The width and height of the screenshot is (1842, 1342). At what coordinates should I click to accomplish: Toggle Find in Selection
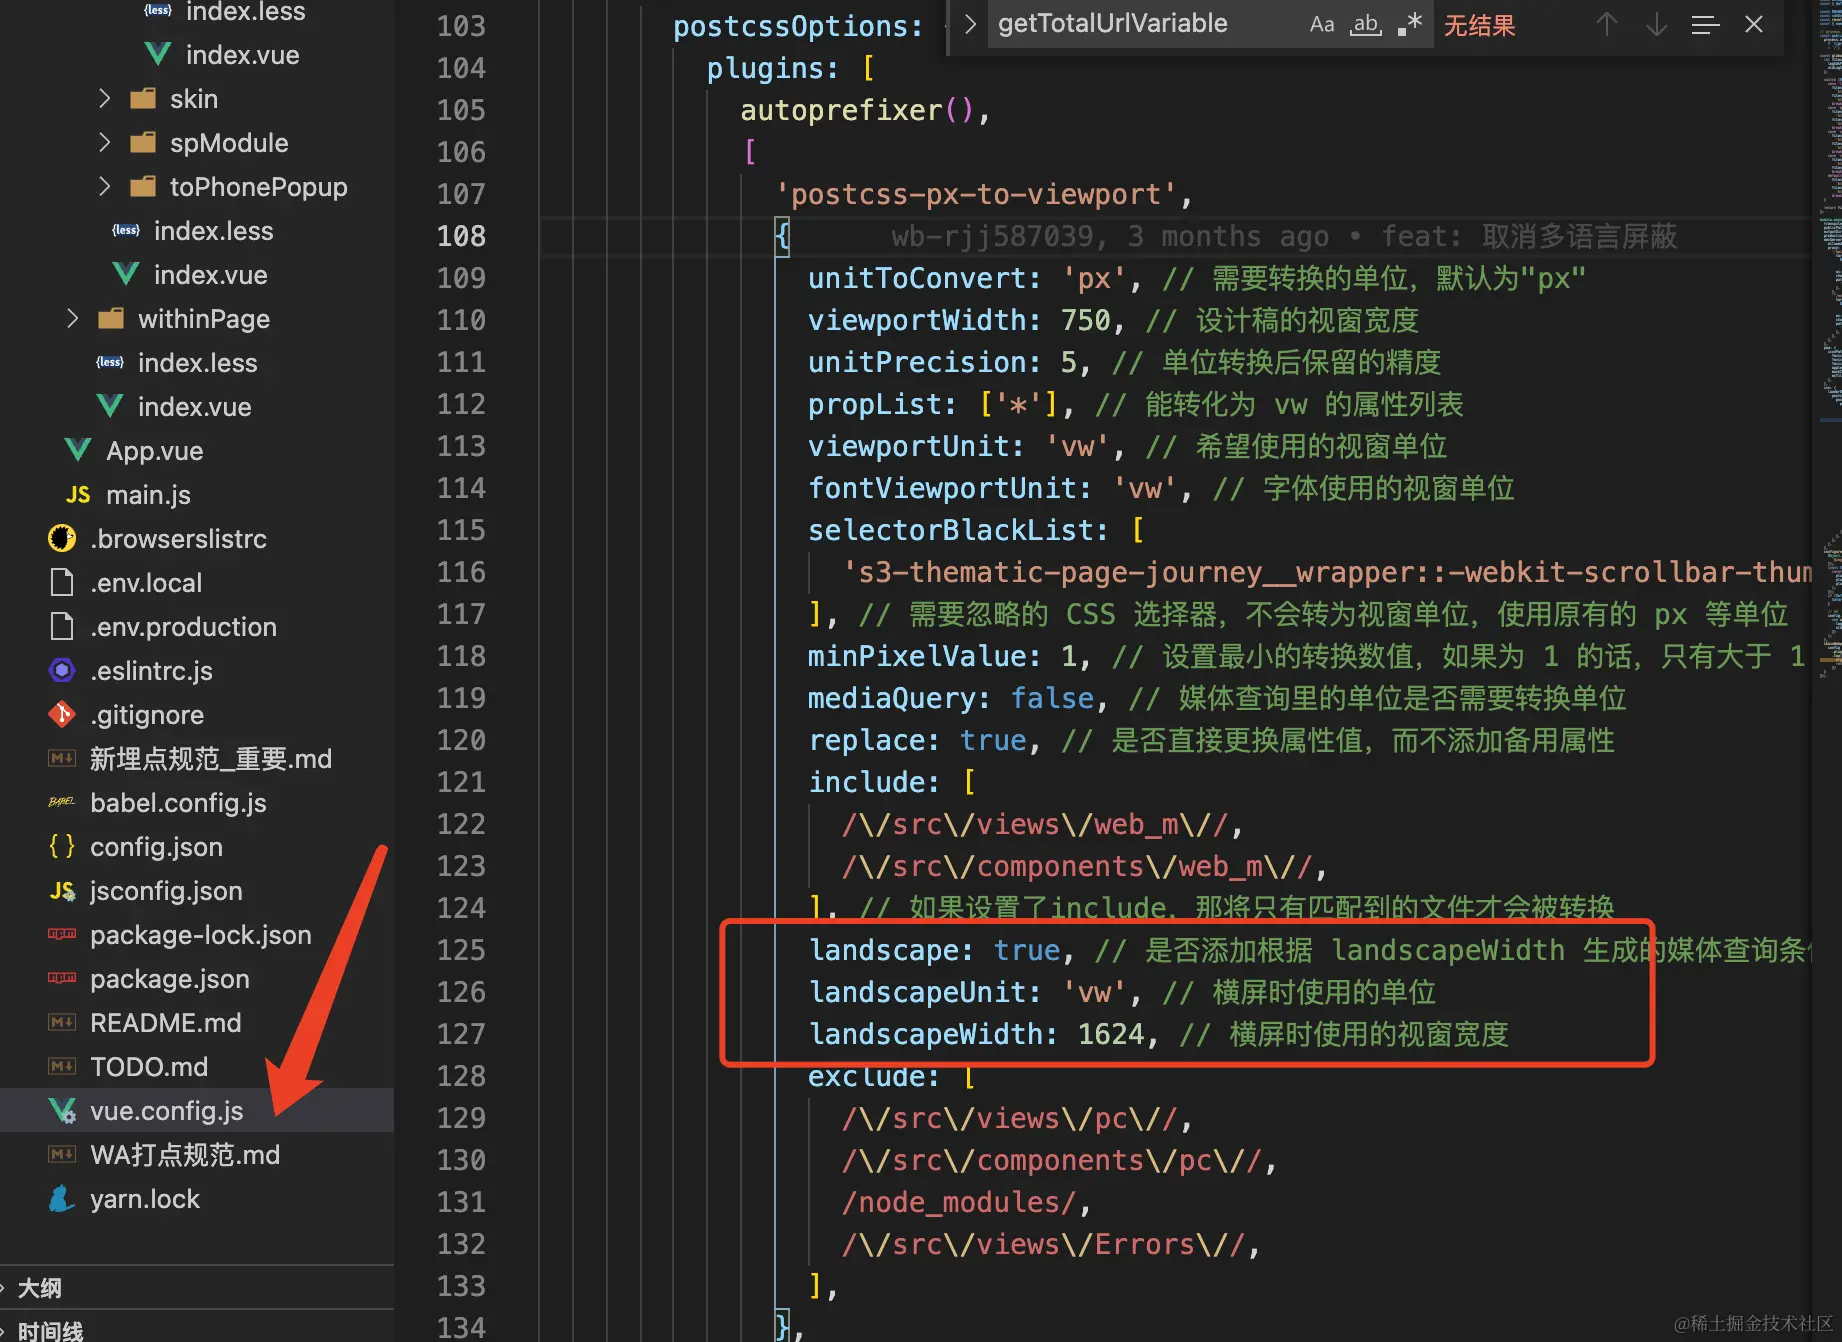[x=1705, y=25]
